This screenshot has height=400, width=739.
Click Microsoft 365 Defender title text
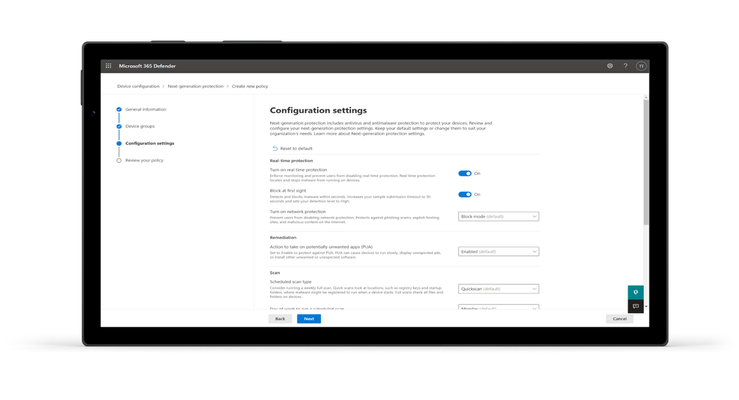pos(147,66)
